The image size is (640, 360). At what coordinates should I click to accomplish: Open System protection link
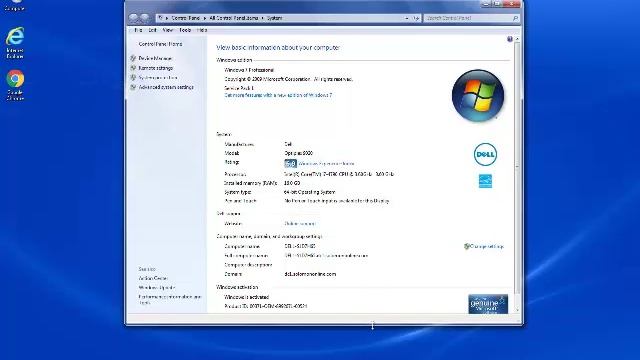coord(158,78)
